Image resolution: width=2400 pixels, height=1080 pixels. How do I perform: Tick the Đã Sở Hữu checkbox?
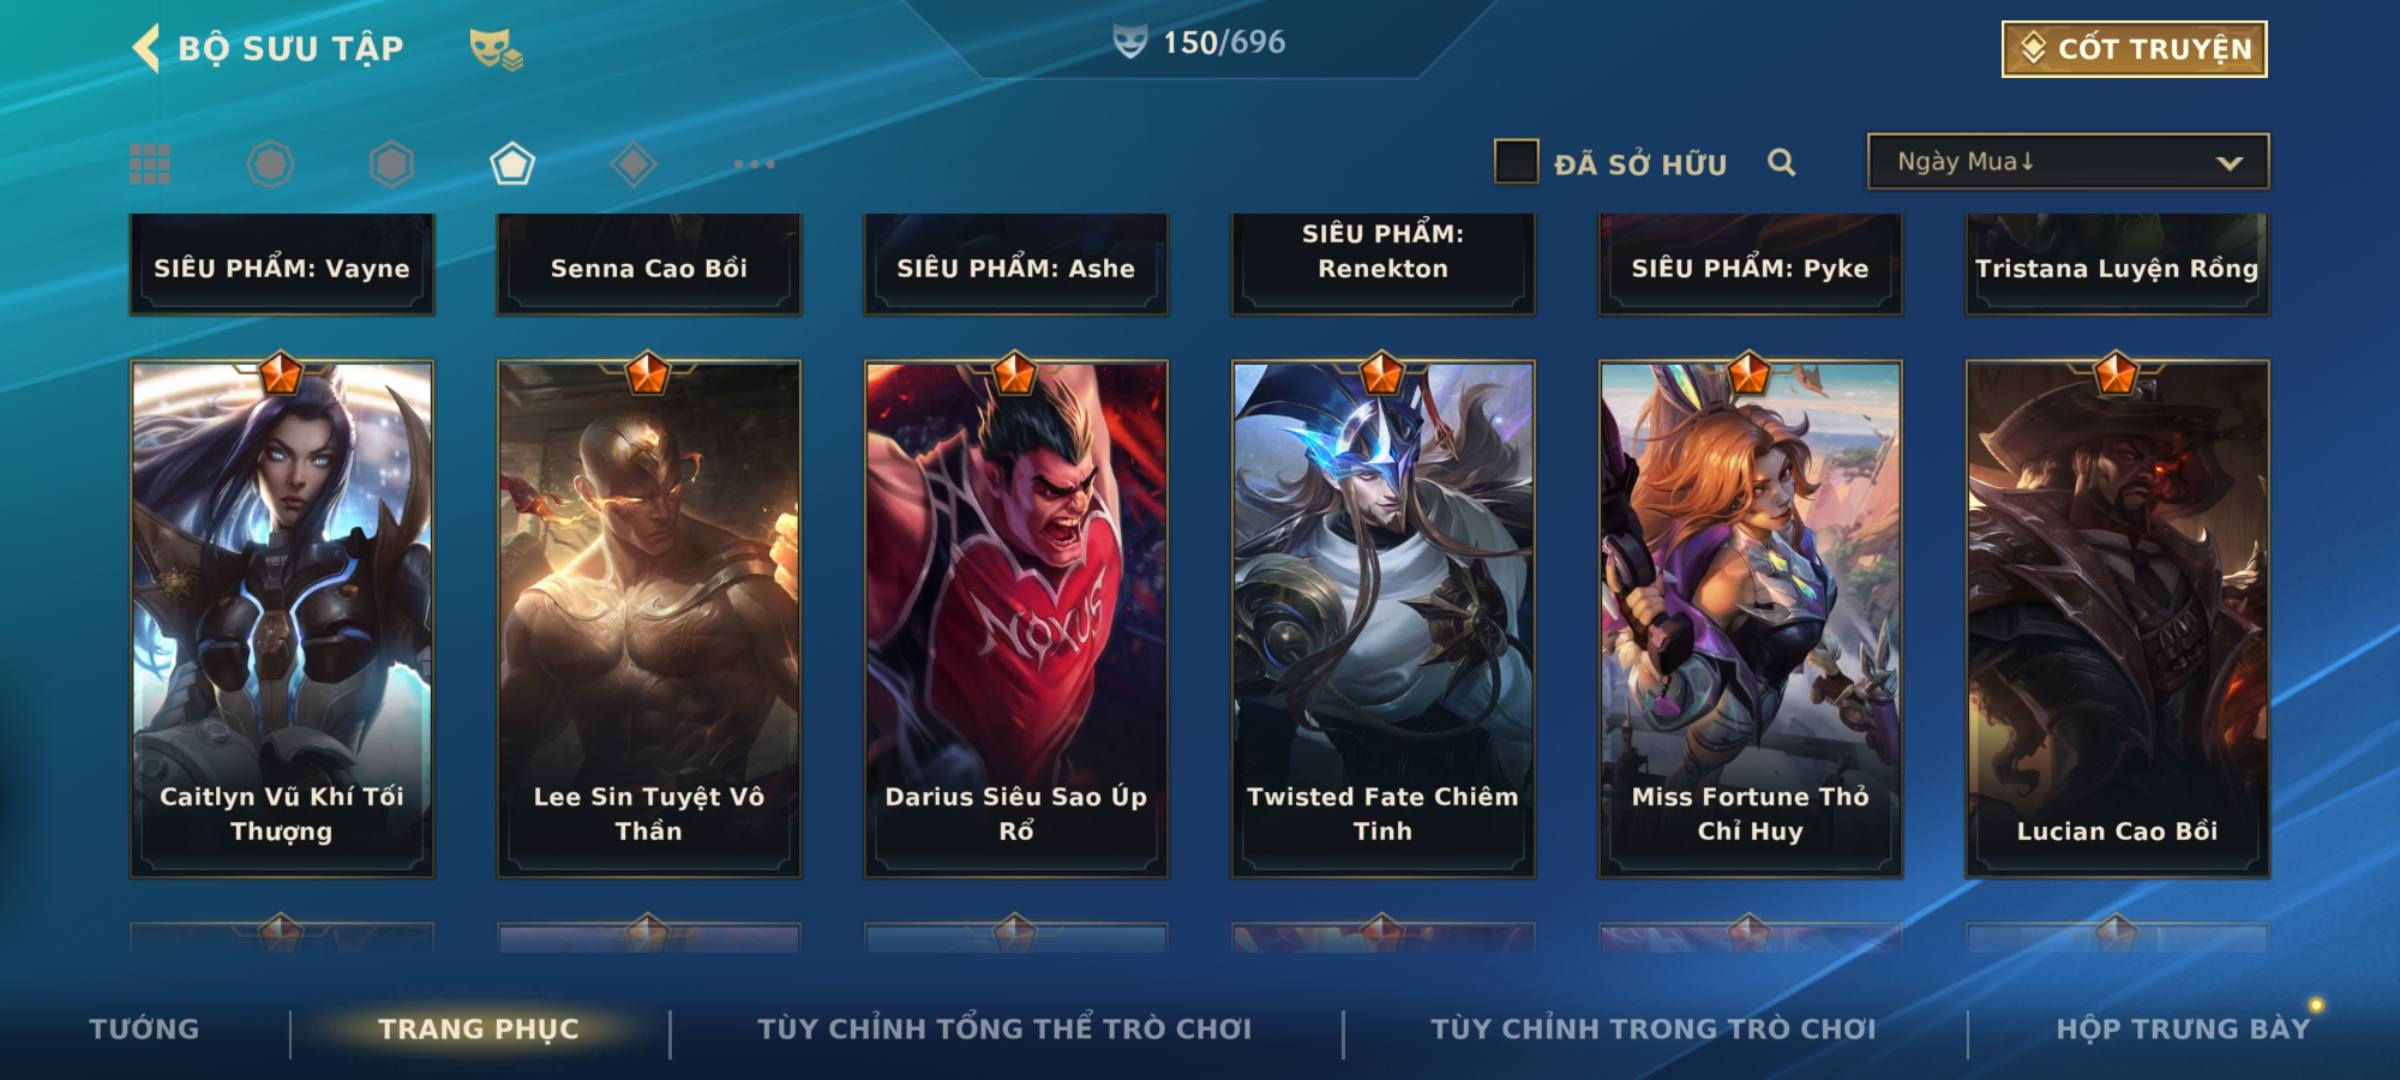(1516, 162)
